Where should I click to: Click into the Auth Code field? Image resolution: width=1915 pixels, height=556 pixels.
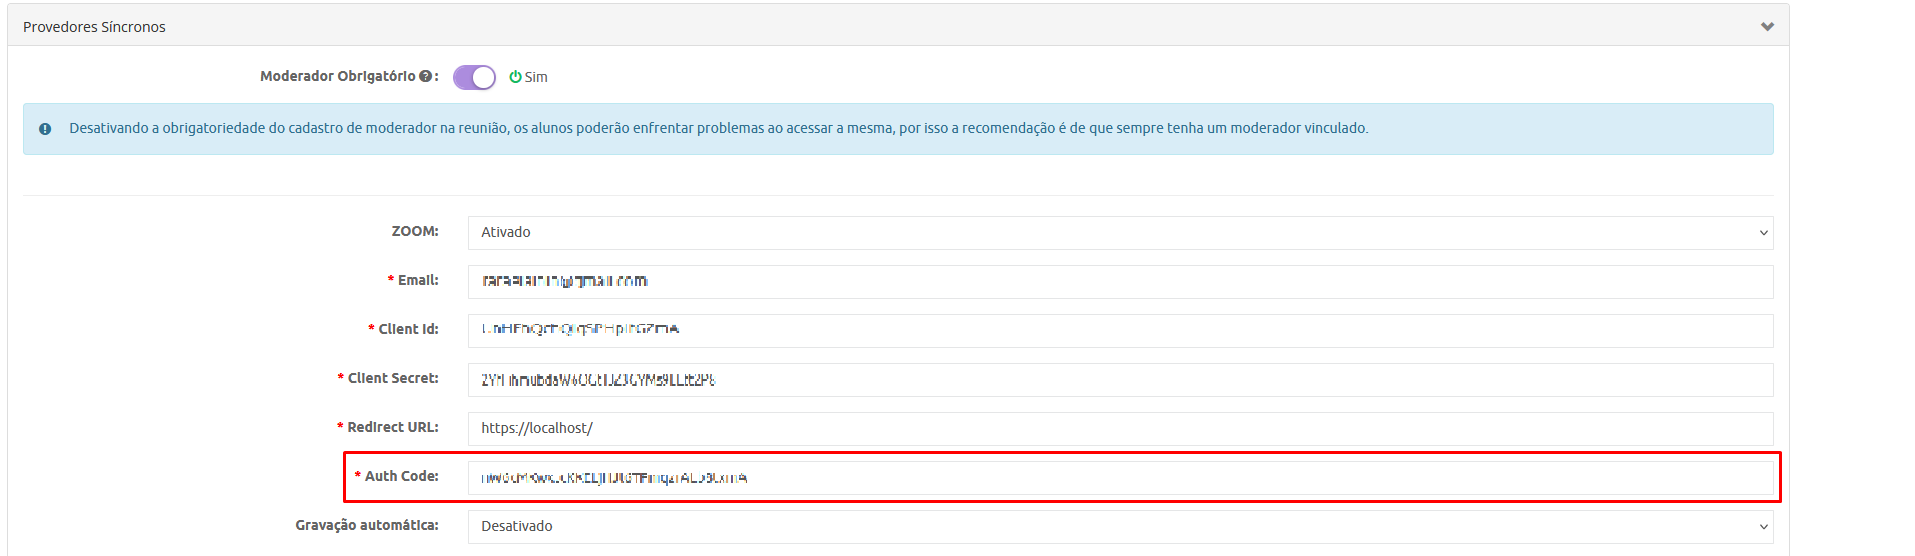pos(1120,477)
